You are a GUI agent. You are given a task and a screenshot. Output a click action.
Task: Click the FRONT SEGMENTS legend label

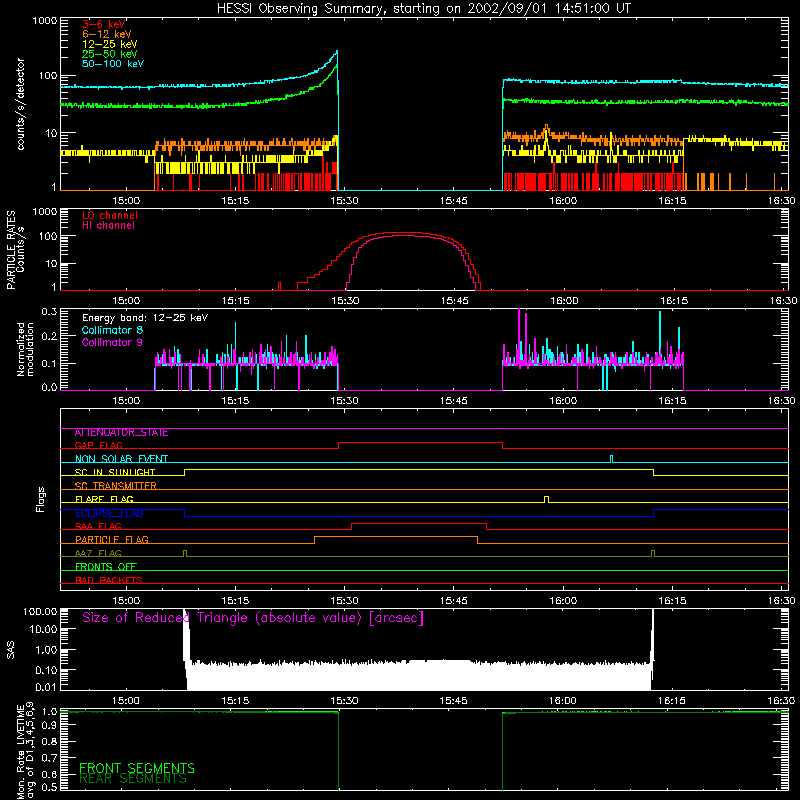[137, 768]
